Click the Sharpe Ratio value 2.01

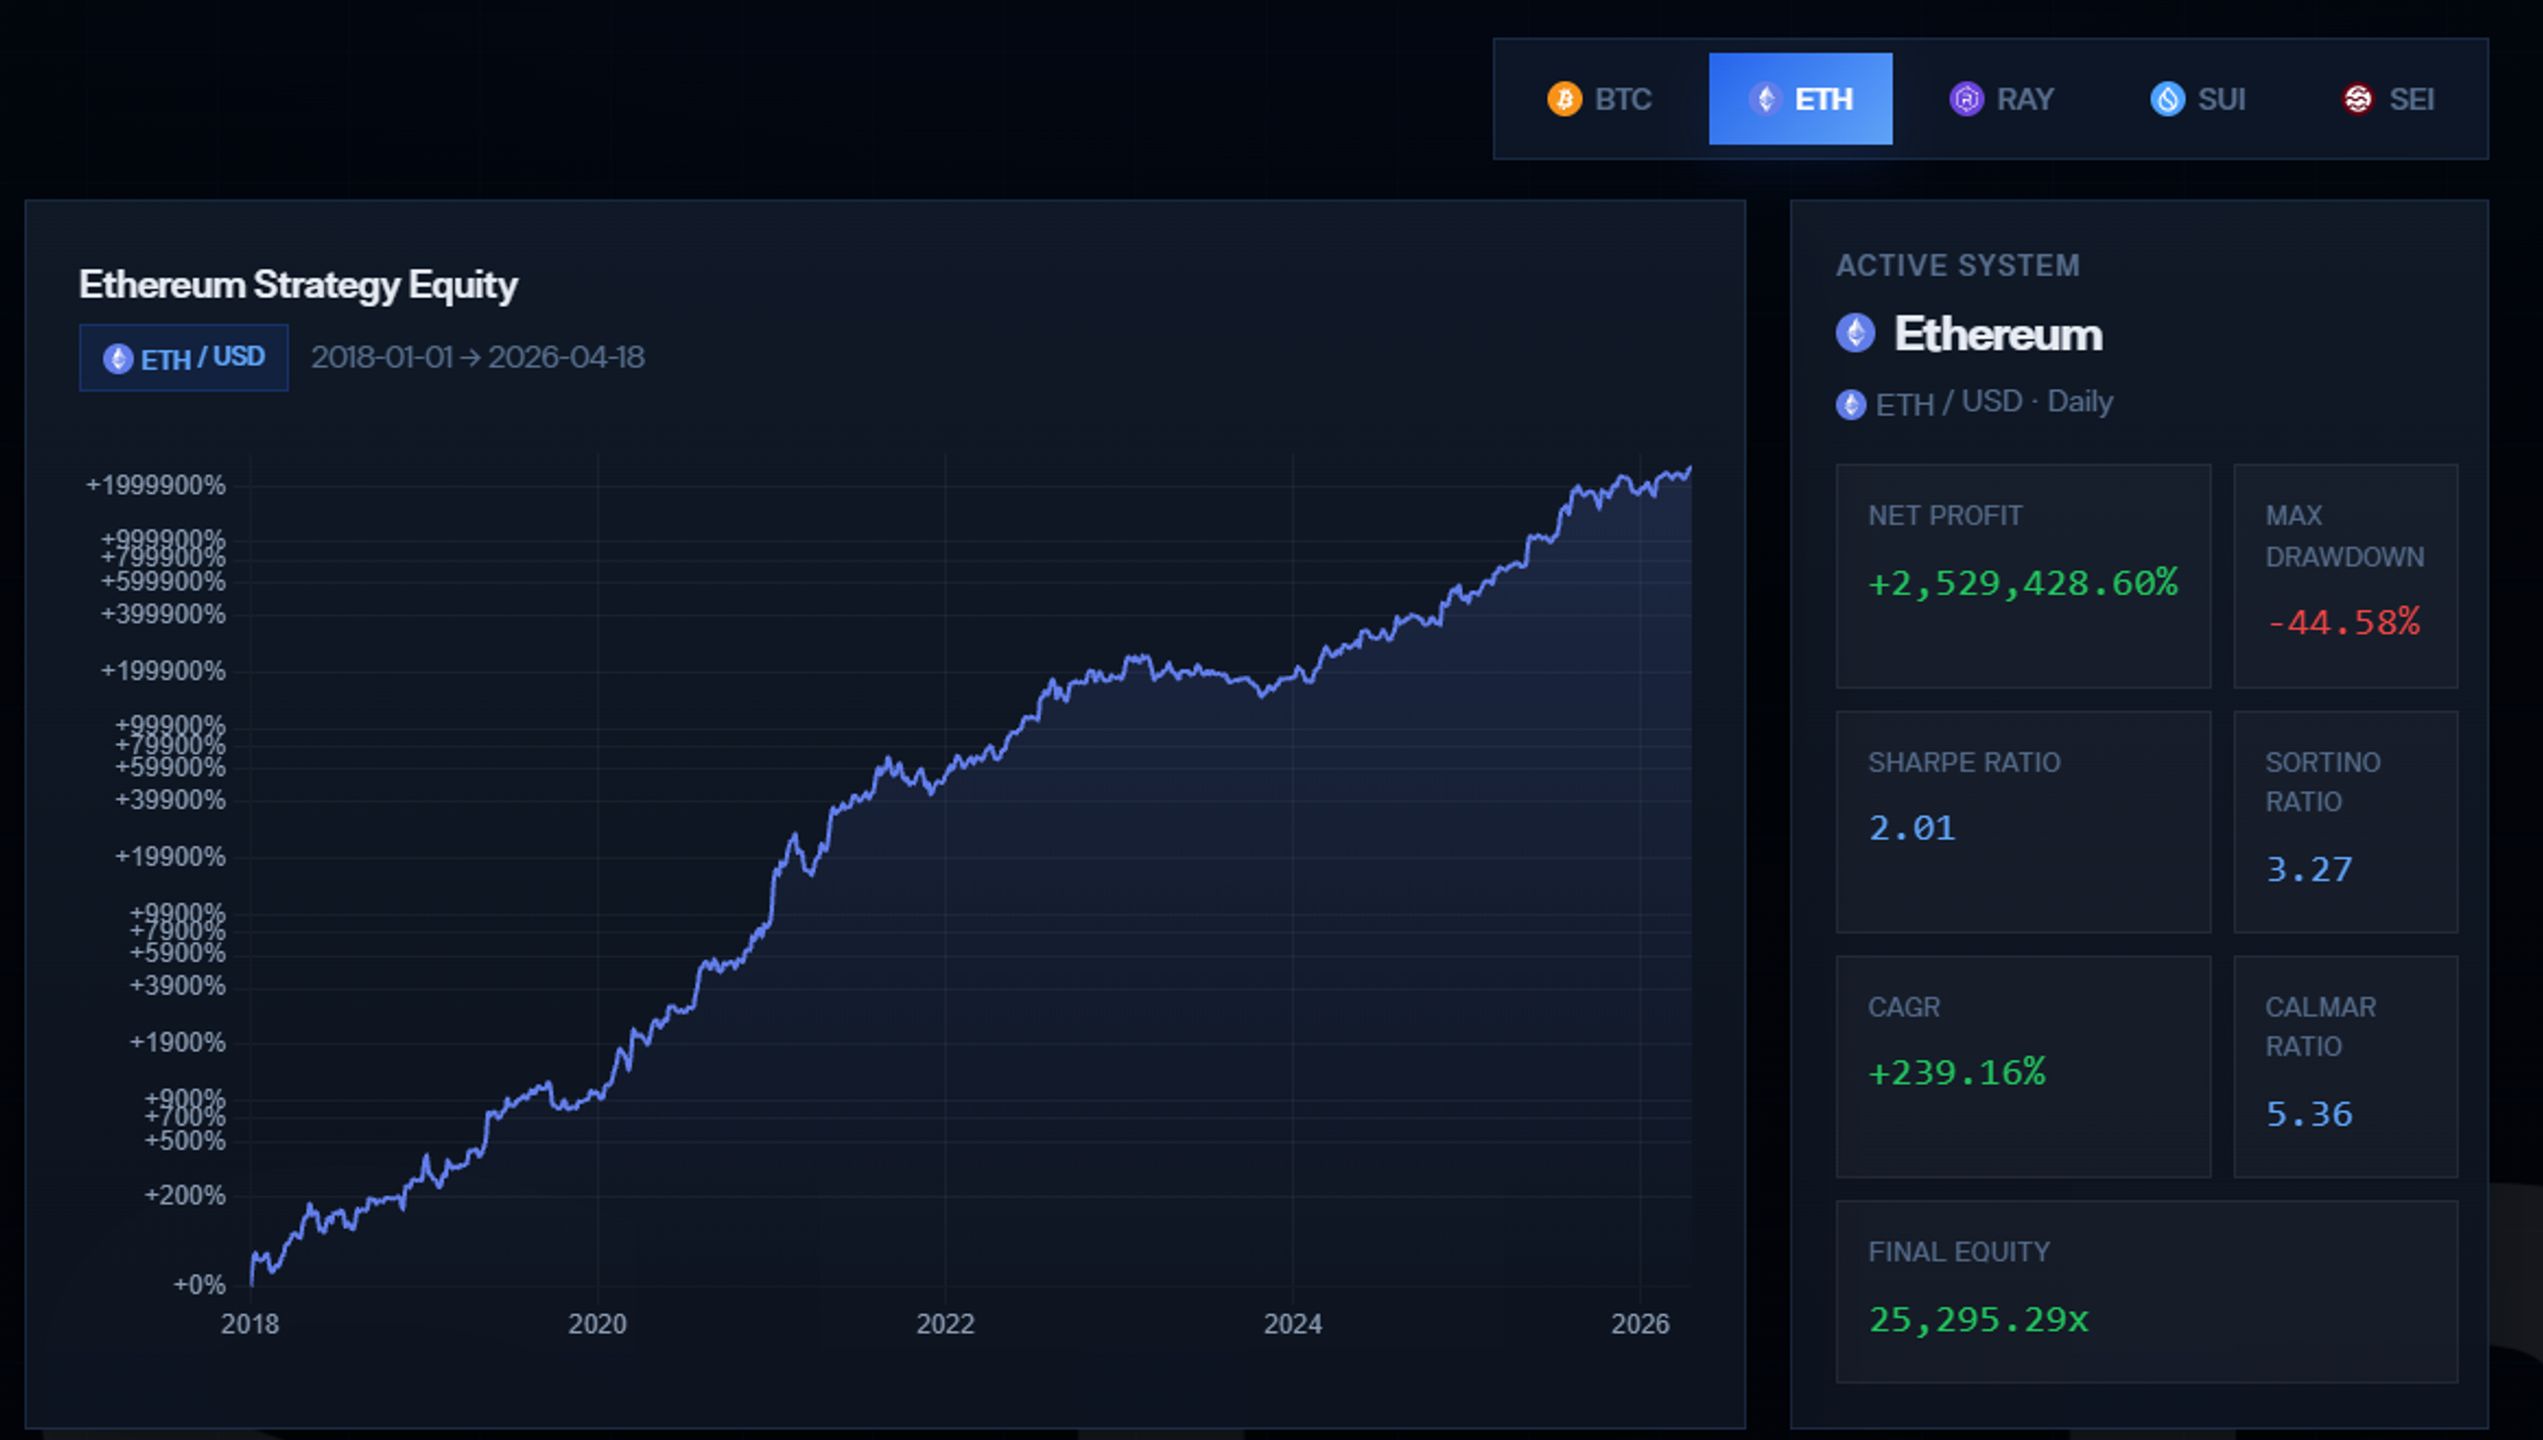coord(1911,829)
